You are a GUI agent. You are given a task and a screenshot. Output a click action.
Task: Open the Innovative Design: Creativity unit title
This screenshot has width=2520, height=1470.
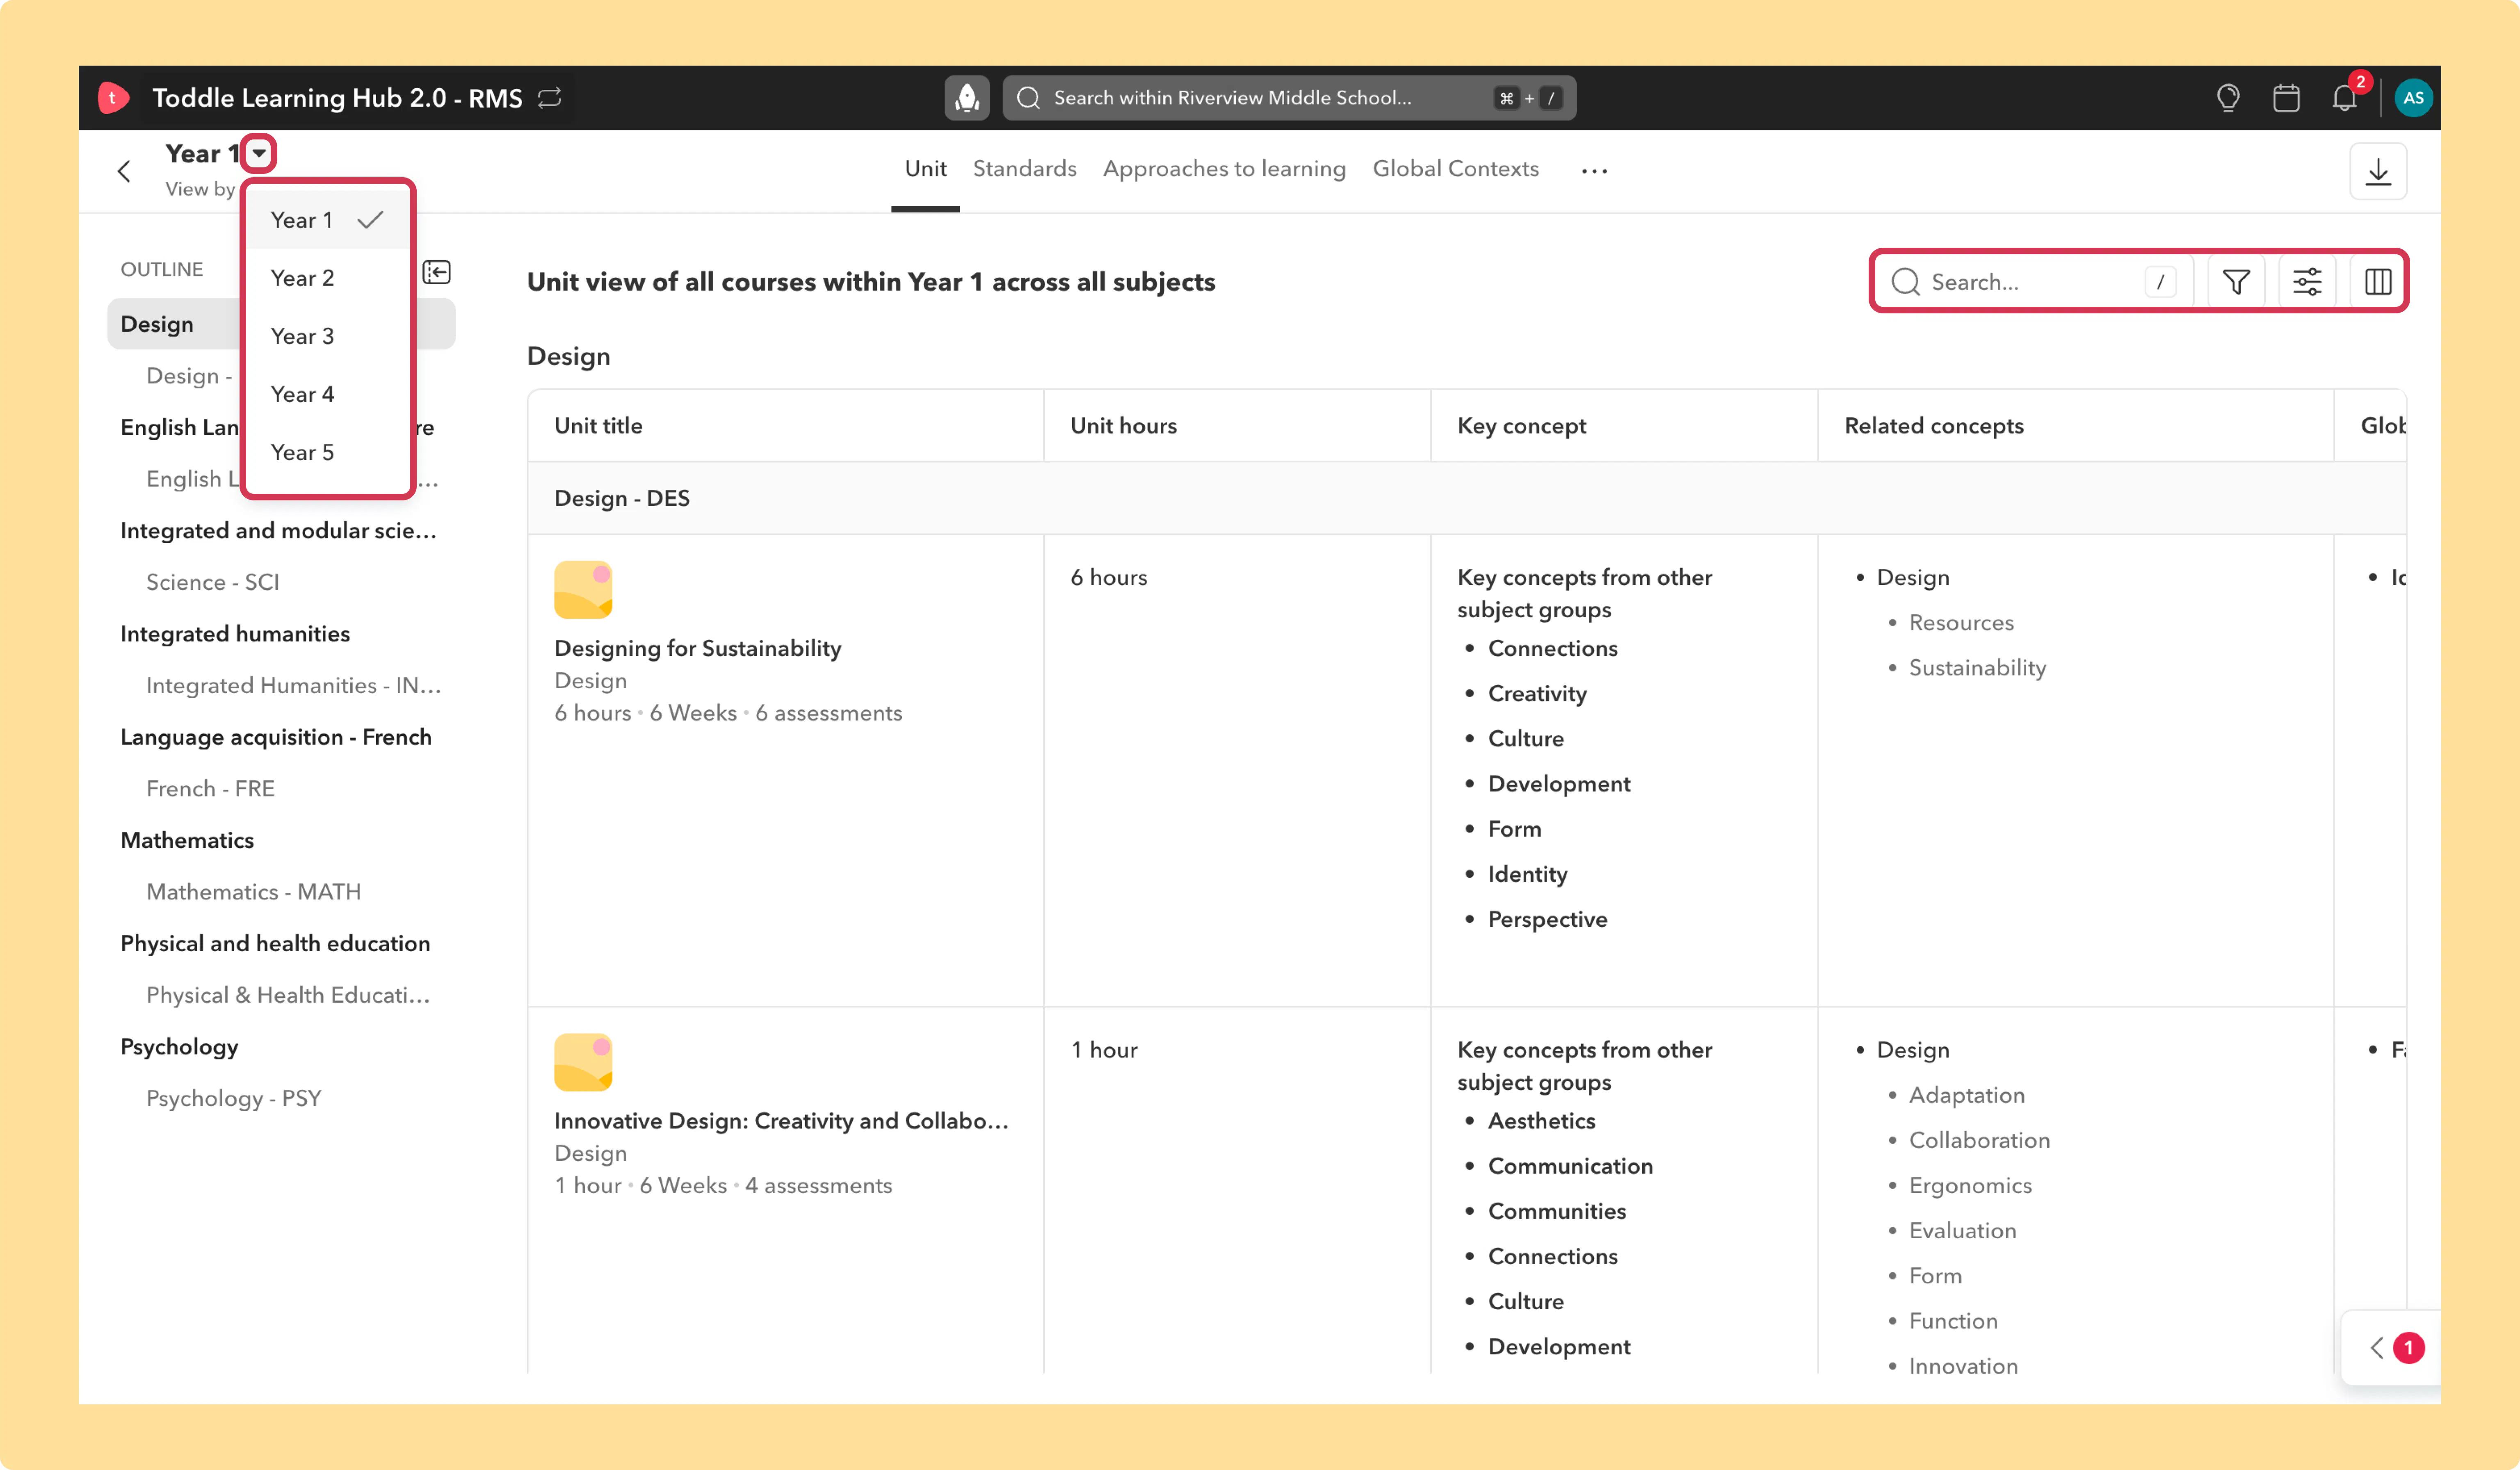point(781,1120)
